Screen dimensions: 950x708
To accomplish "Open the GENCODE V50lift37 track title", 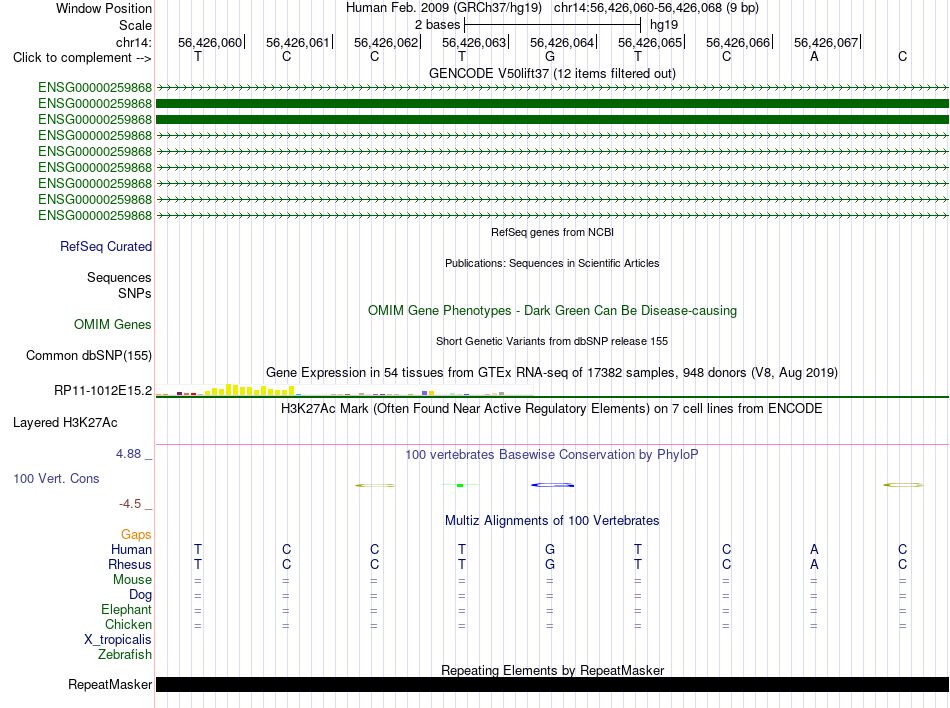I will pyautogui.click(x=552, y=73).
